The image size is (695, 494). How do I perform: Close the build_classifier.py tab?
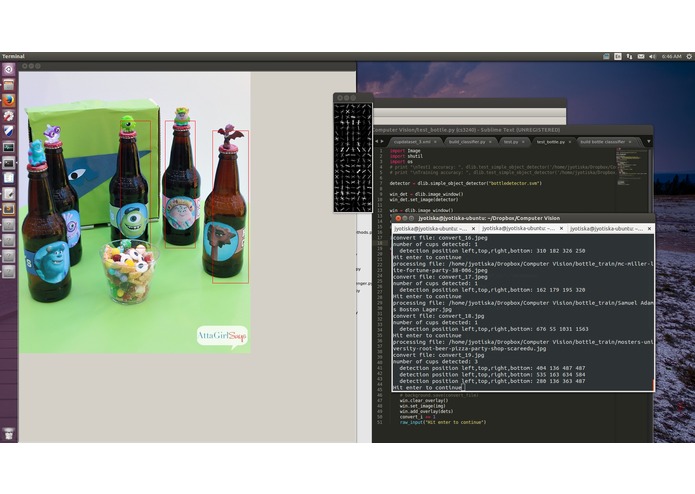click(490, 142)
